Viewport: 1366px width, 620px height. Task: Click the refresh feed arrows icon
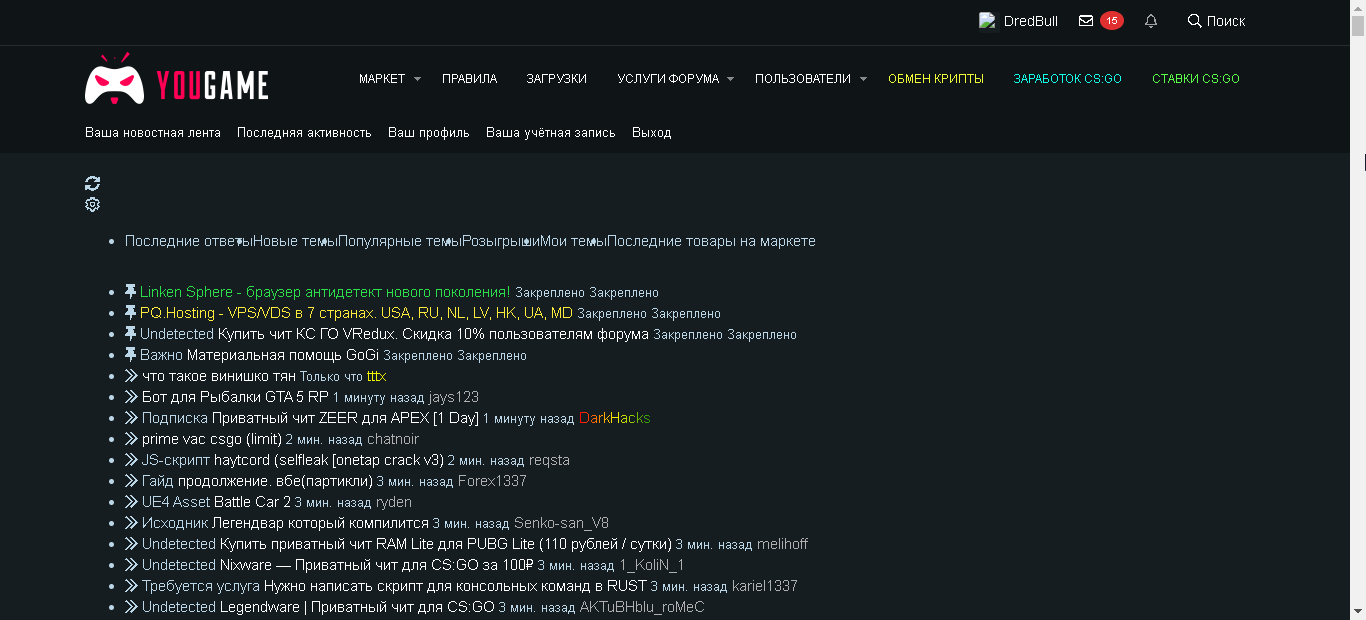[x=93, y=183]
